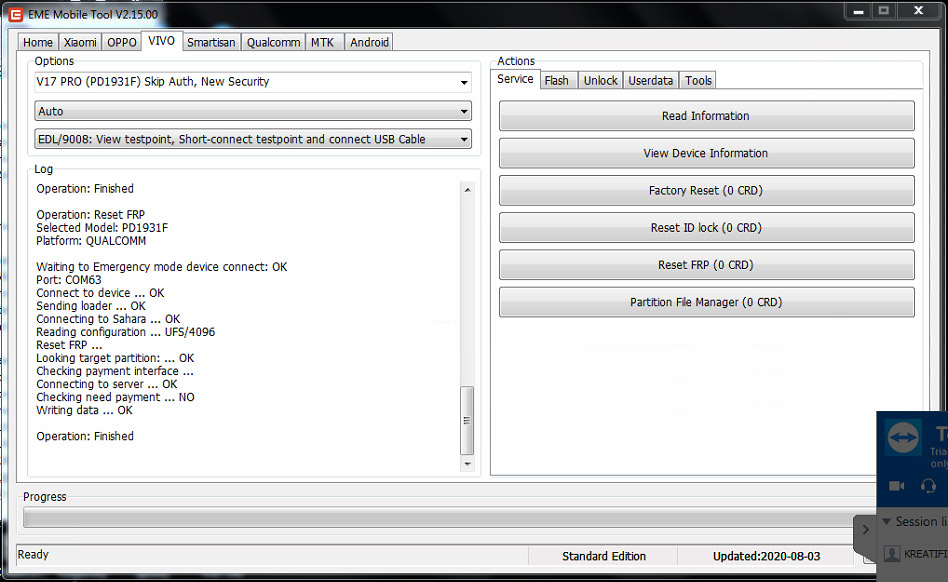Open the Qualcomm tab

click(x=273, y=42)
